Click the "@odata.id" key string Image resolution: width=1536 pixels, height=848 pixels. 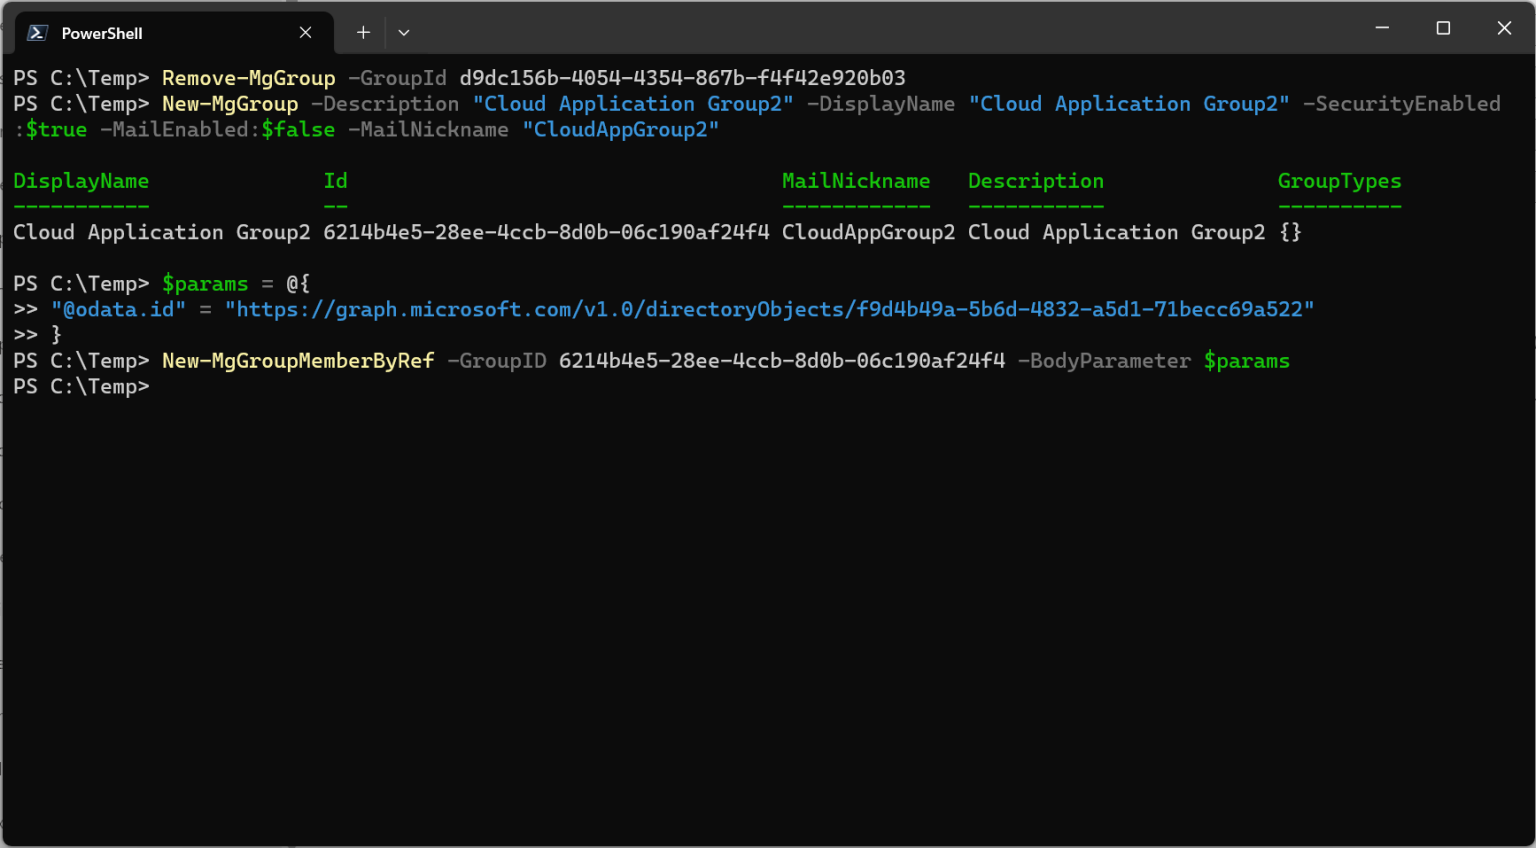tap(118, 309)
